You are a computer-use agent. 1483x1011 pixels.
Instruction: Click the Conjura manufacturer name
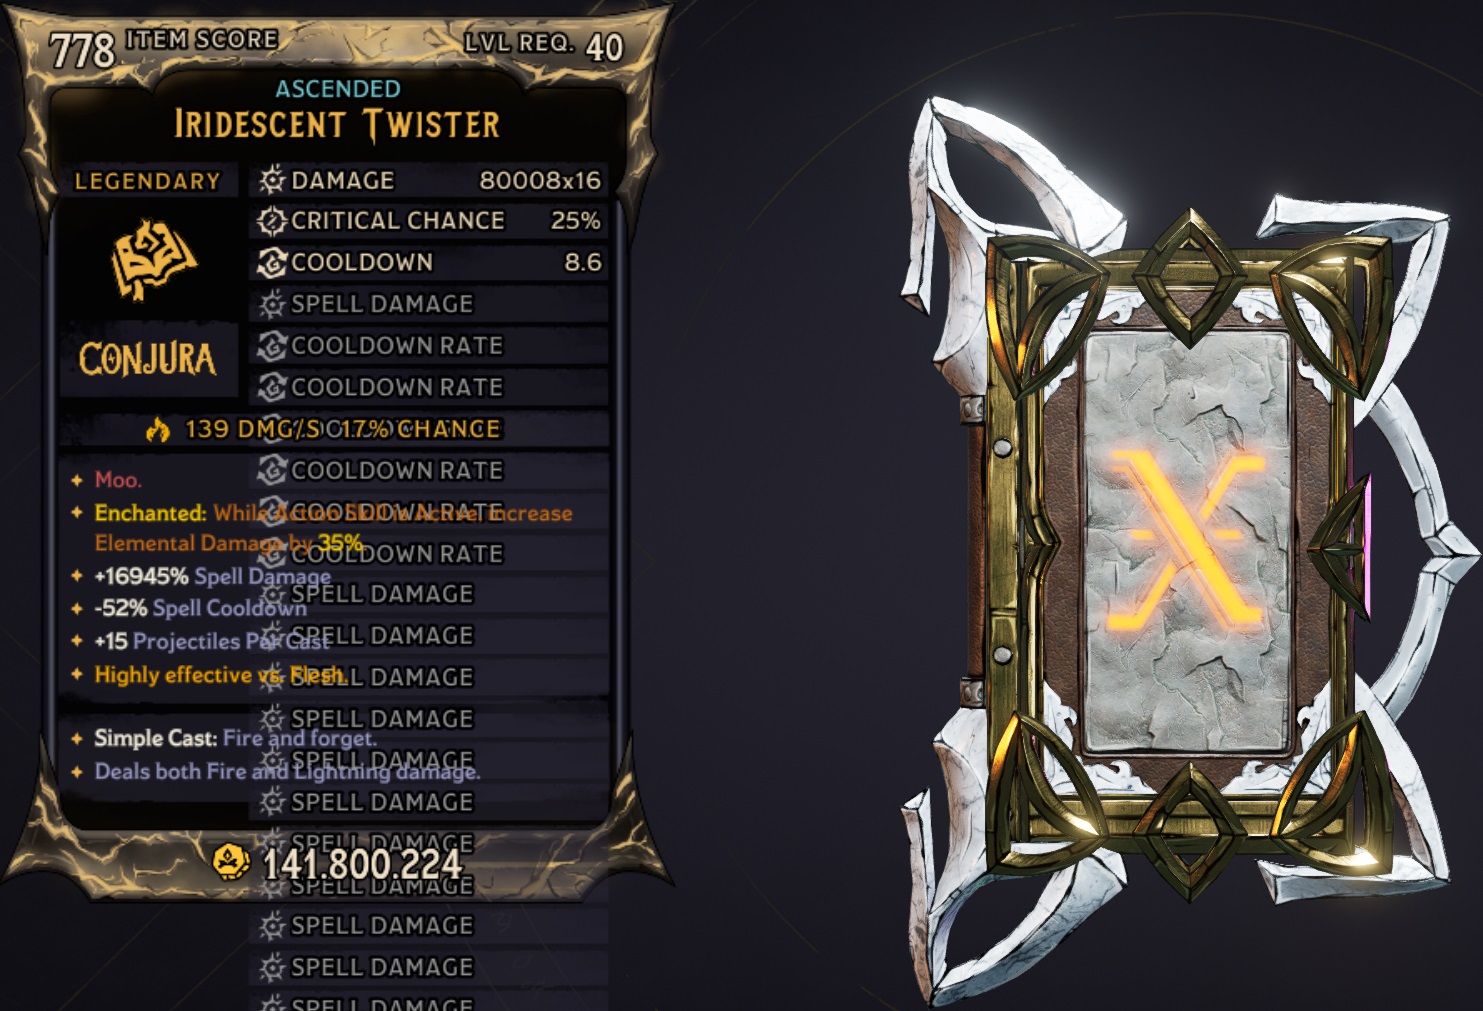(147, 359)
